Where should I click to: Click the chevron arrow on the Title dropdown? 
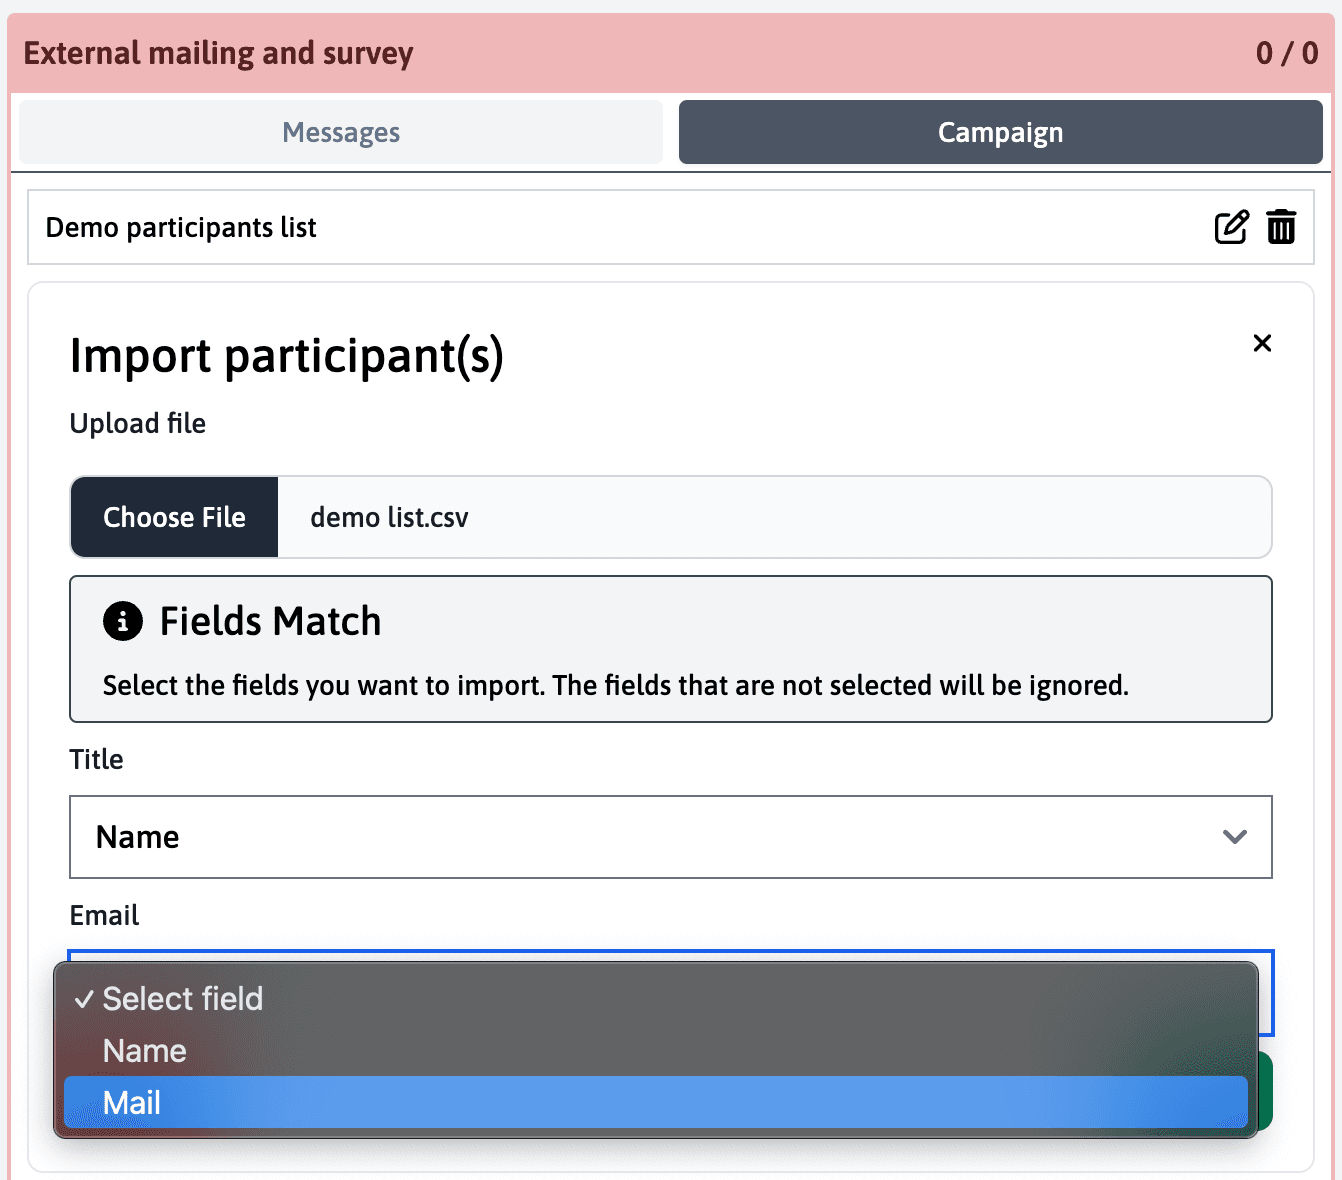coord(1235,837)
